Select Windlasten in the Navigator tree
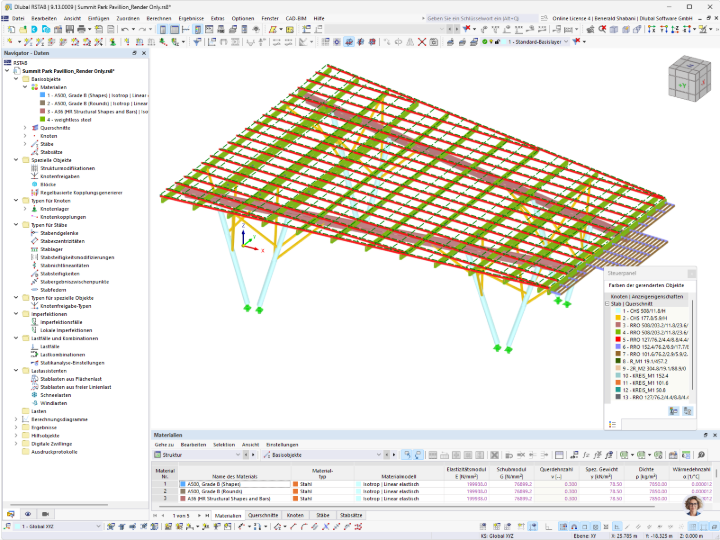 pyautogui.click(x=53, y=403)
